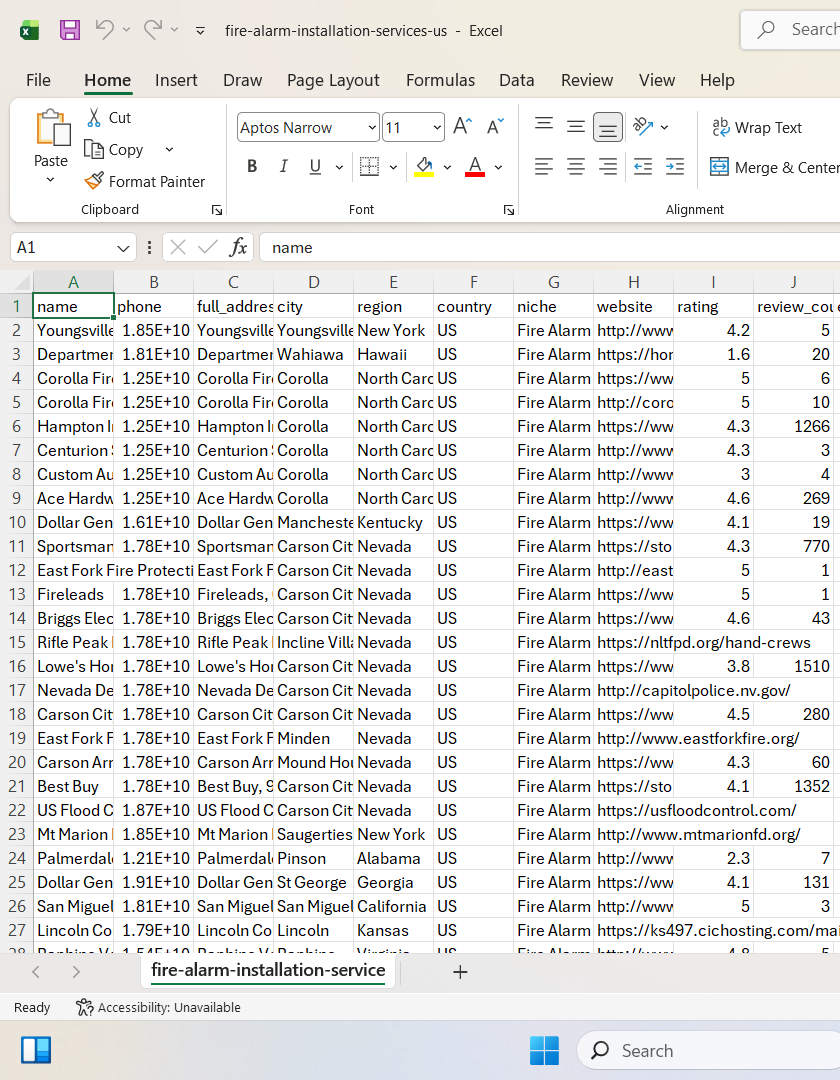Screen dimensions: 840x1080
Task: Click Merge & Center
Action: coord(775,167)
